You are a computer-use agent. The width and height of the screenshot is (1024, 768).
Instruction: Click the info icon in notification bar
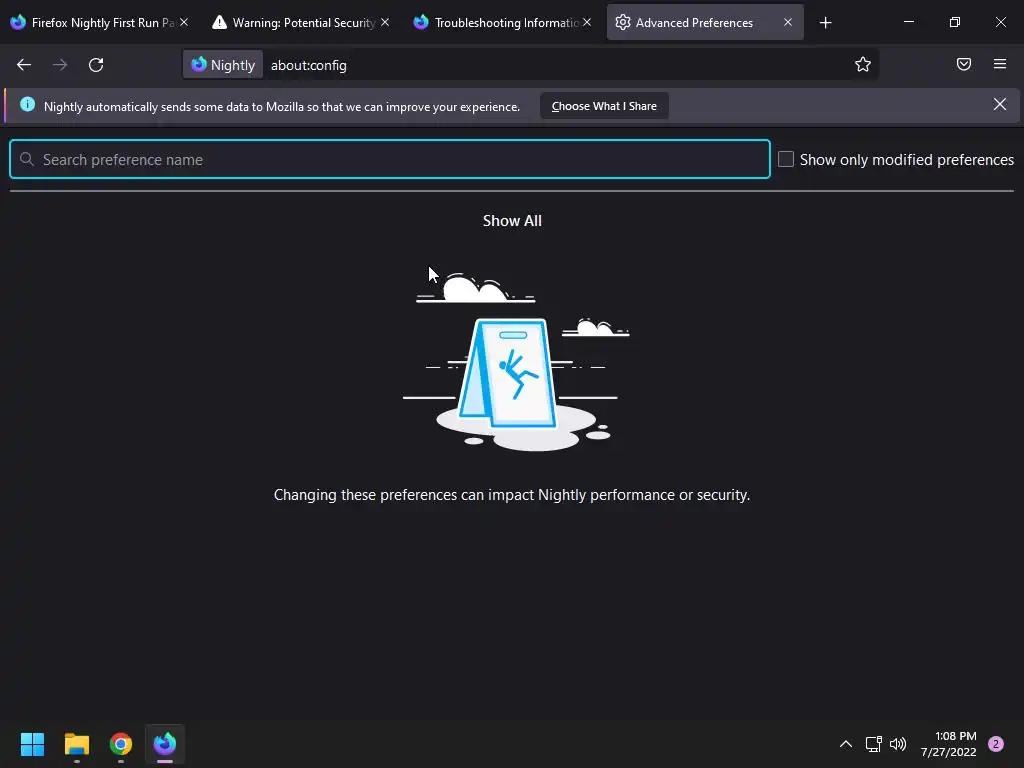click(27, 104)
